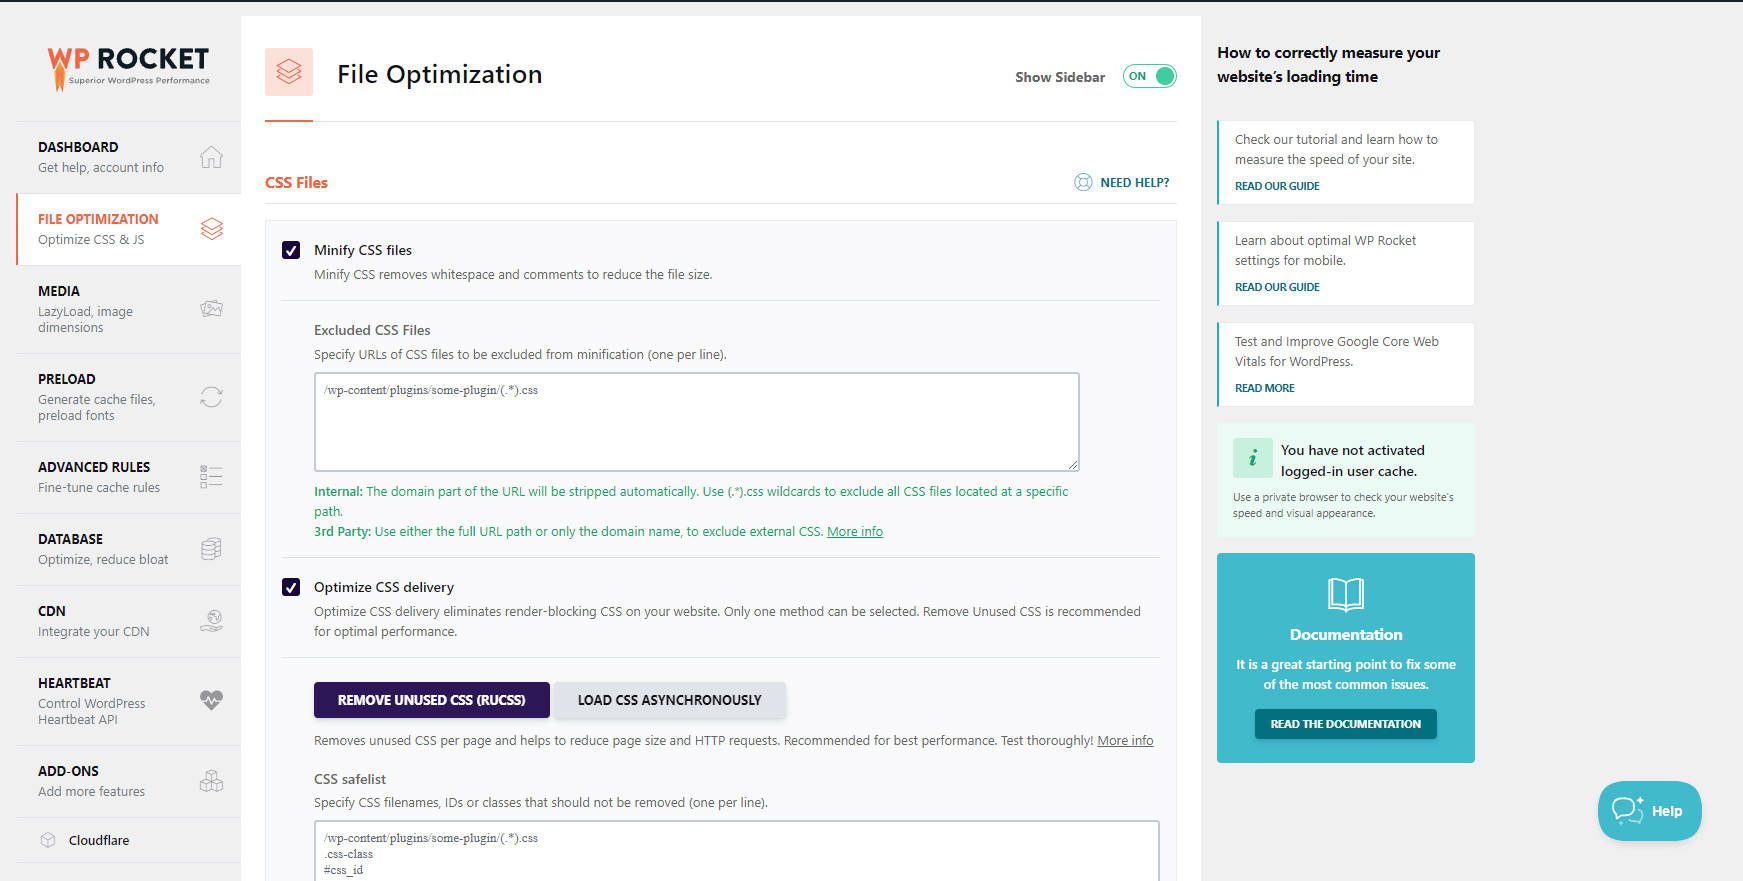Open the Cloudflare add-on menu item
This screenshot has height=881, width=1743.
(128, 840)
